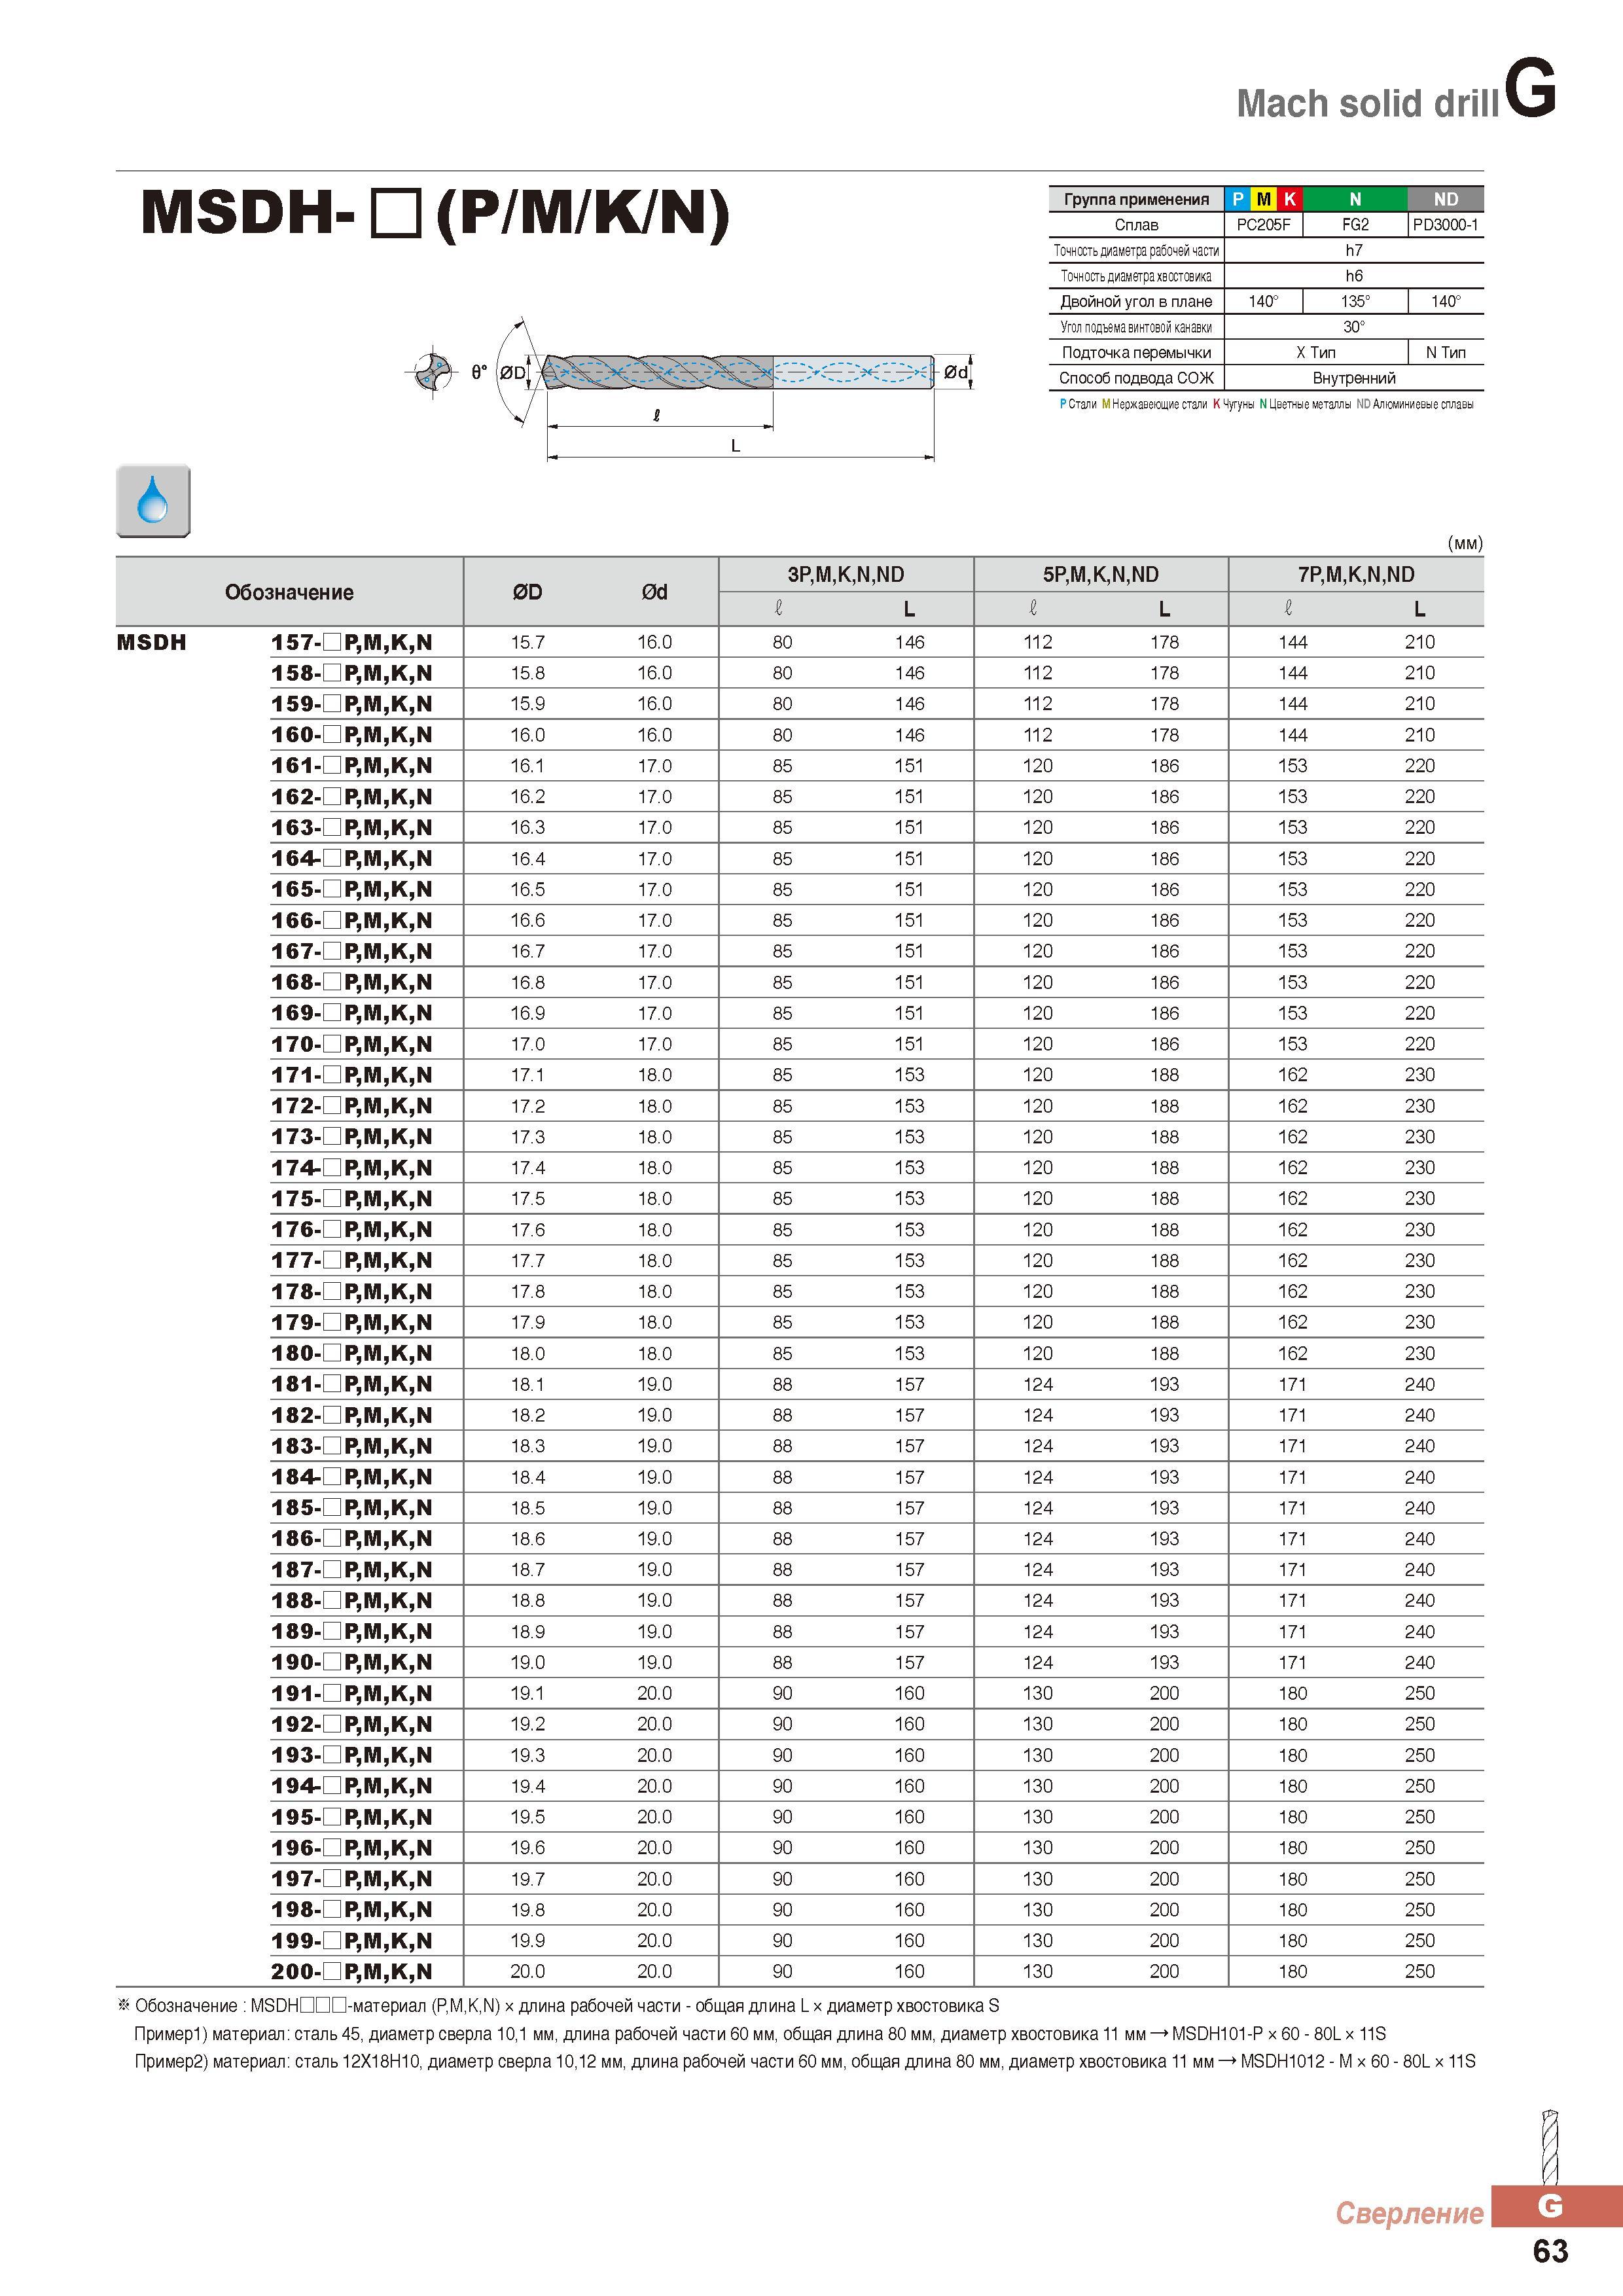The height and width of the screenshot is (2296, 1623).
Task: Click the yellow M material group swatch
Action: [1263, 199]
